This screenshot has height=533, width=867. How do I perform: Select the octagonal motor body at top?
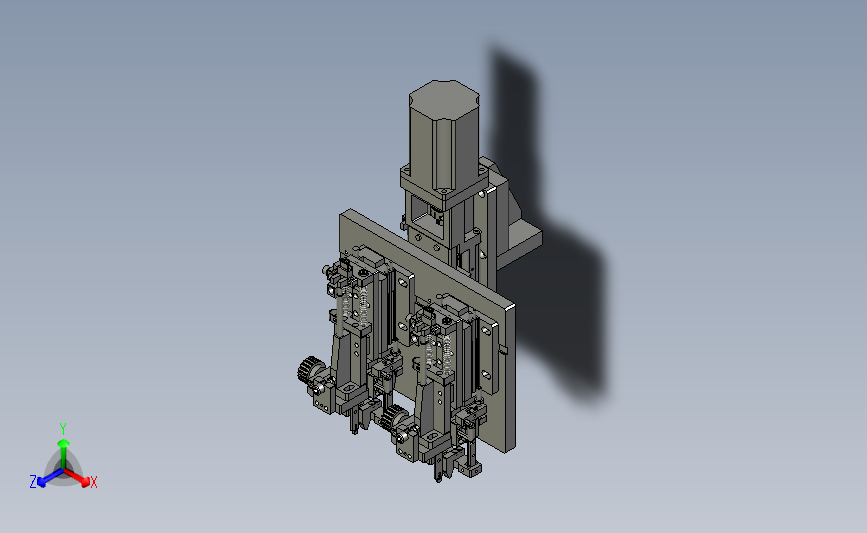pyautogui.click(x=443, y=135)
